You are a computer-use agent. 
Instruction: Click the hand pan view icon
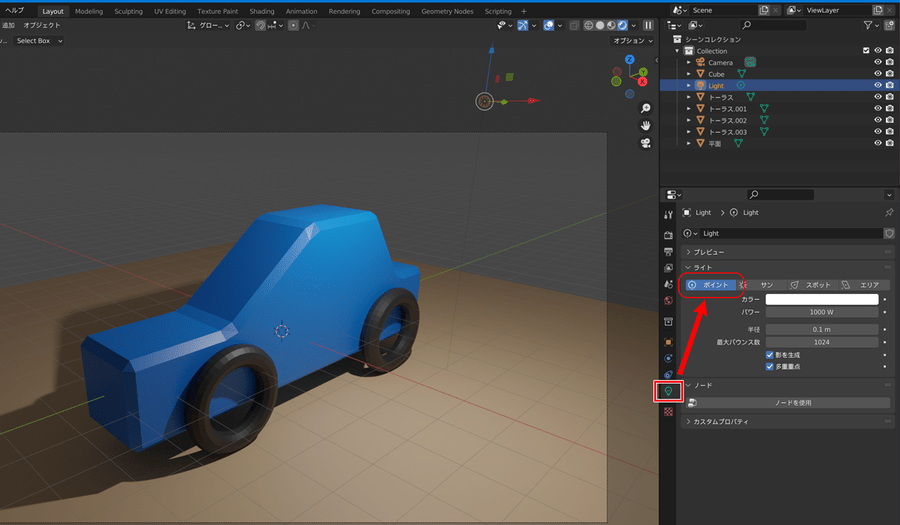pos(646,125)
